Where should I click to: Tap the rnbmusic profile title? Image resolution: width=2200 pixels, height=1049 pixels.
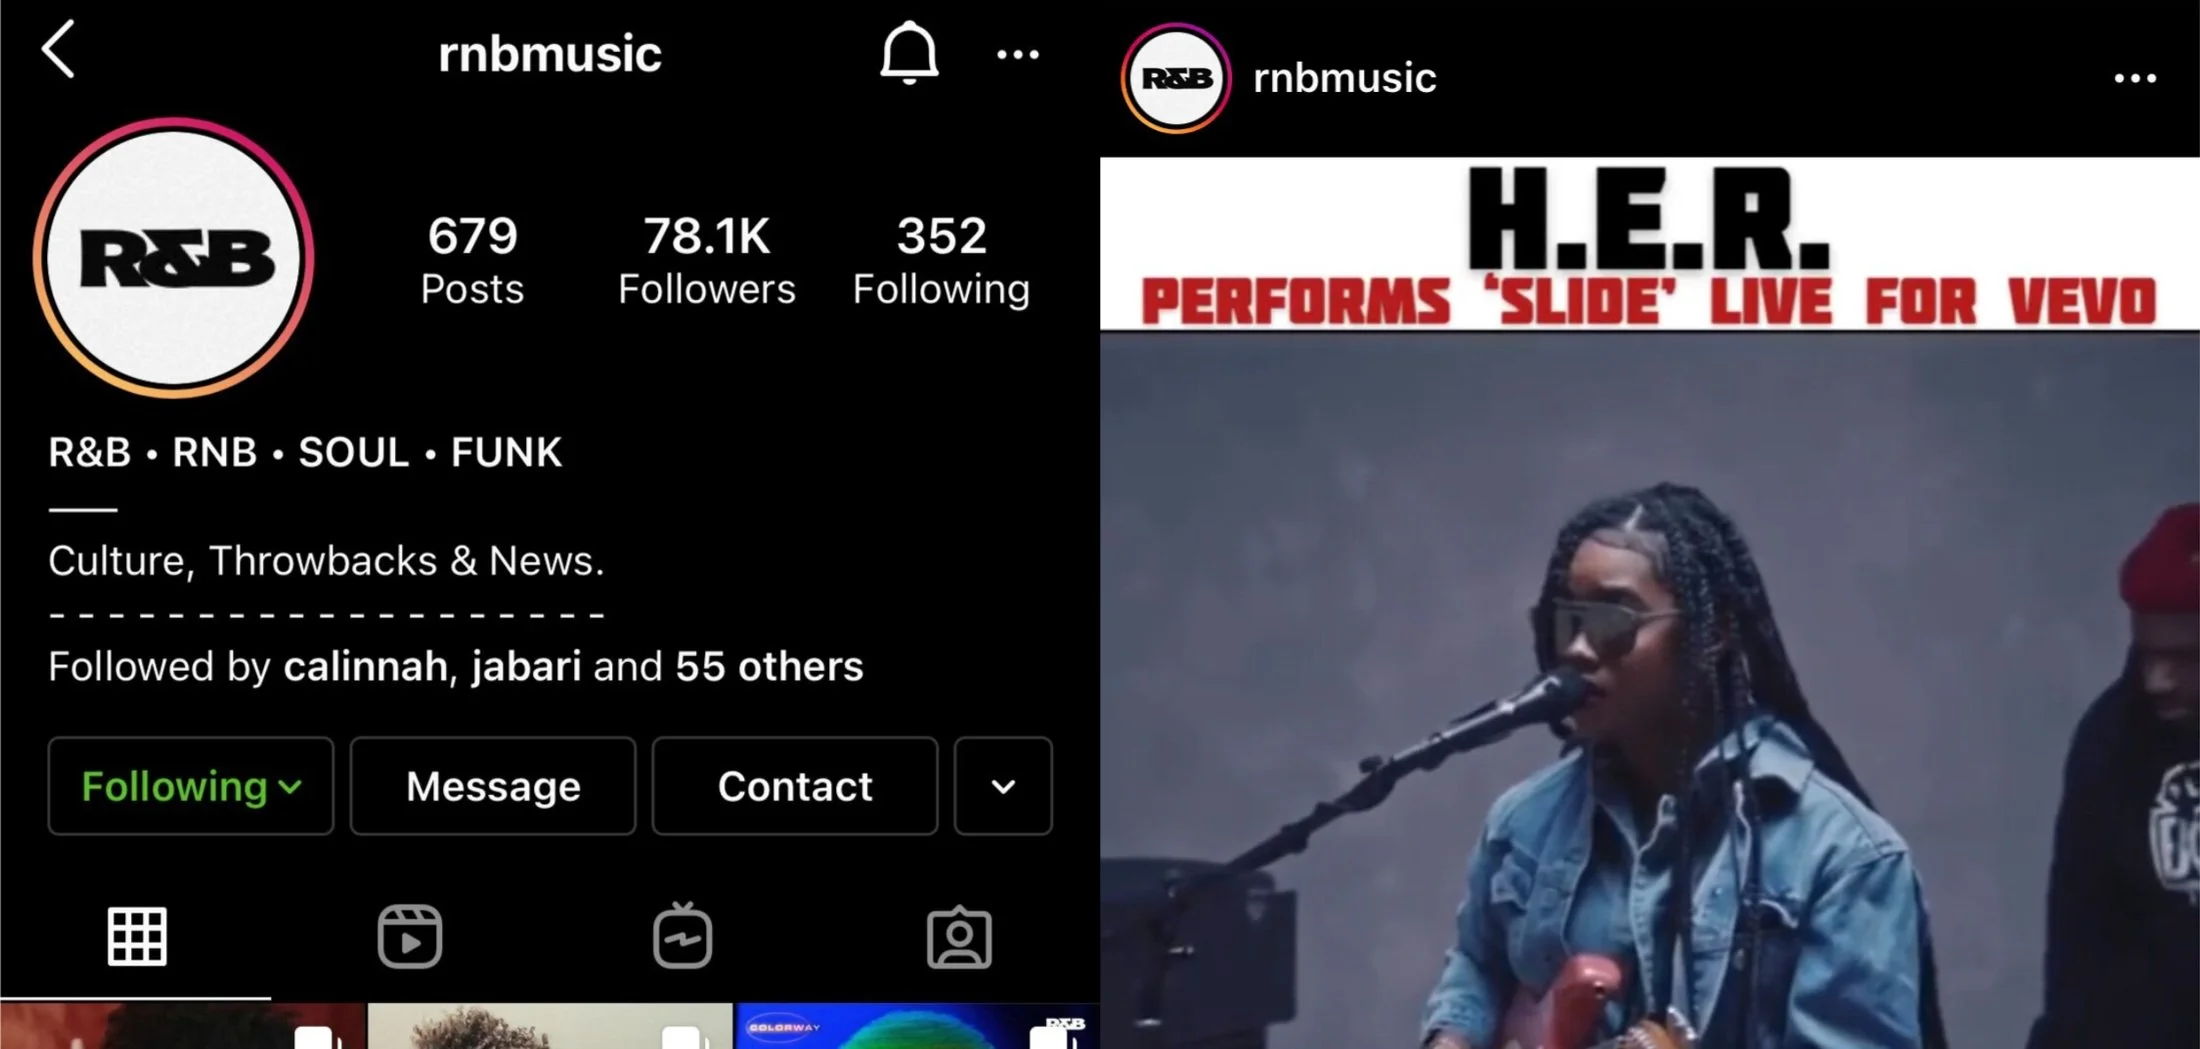click(550, 54)
